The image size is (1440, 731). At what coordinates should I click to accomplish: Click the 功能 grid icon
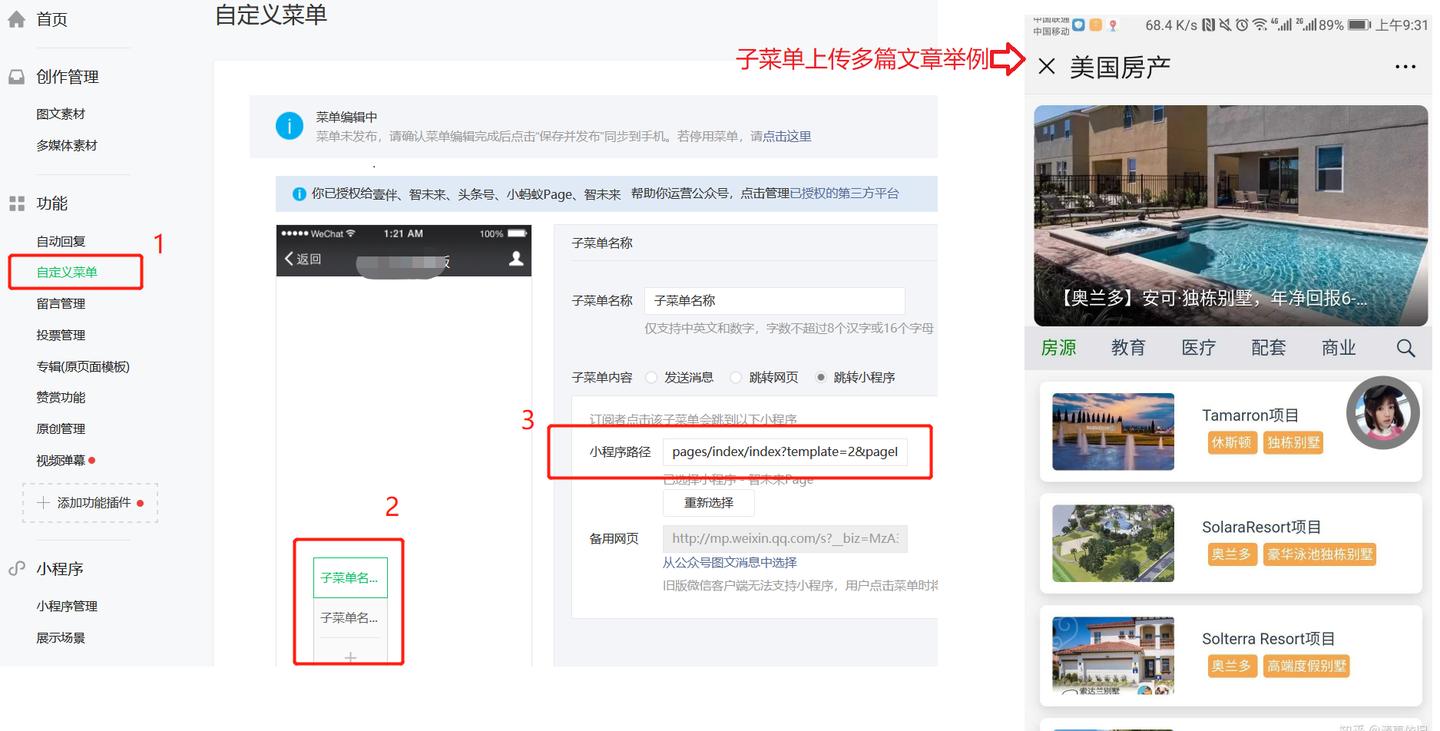pyautogui.click(x=16, y=204)
